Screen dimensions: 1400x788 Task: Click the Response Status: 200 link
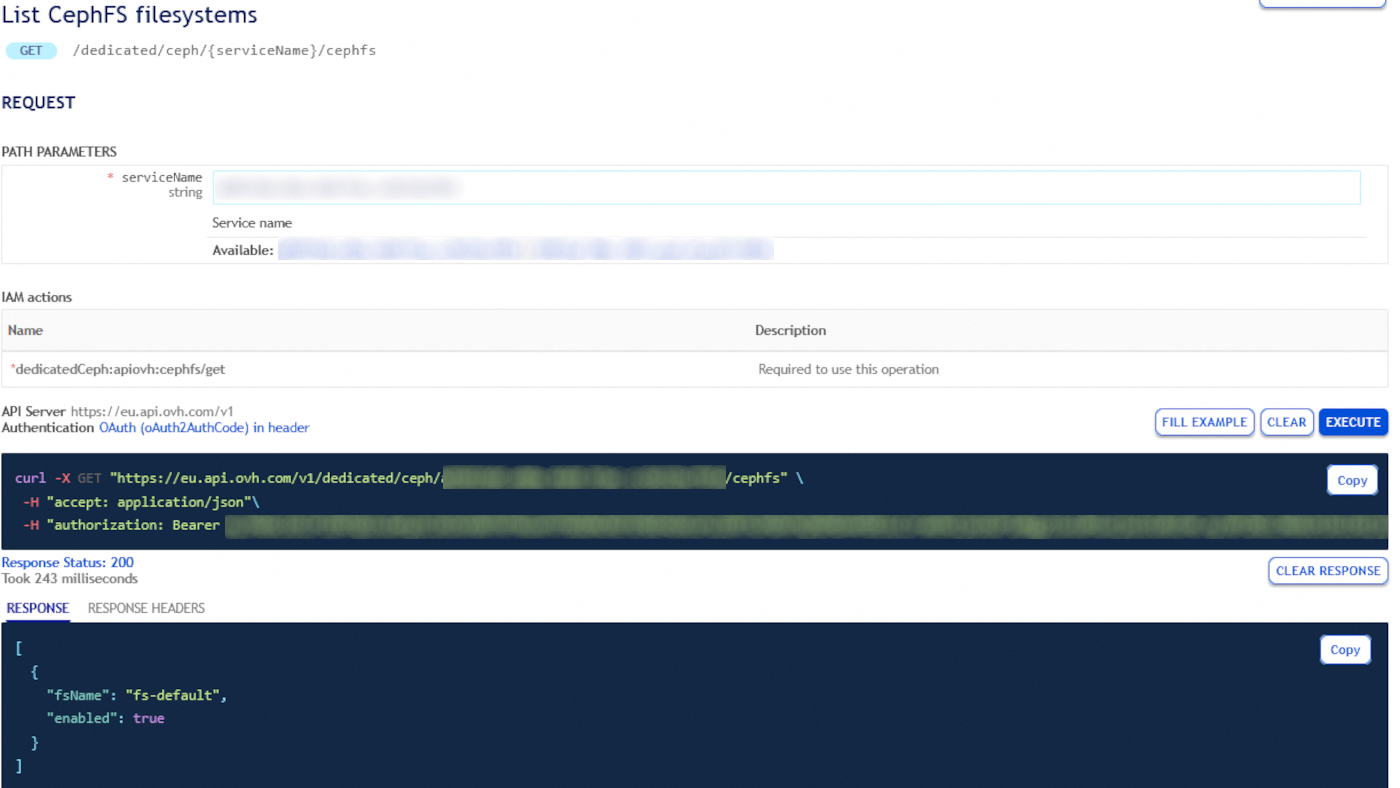click(x=67, y=562)
